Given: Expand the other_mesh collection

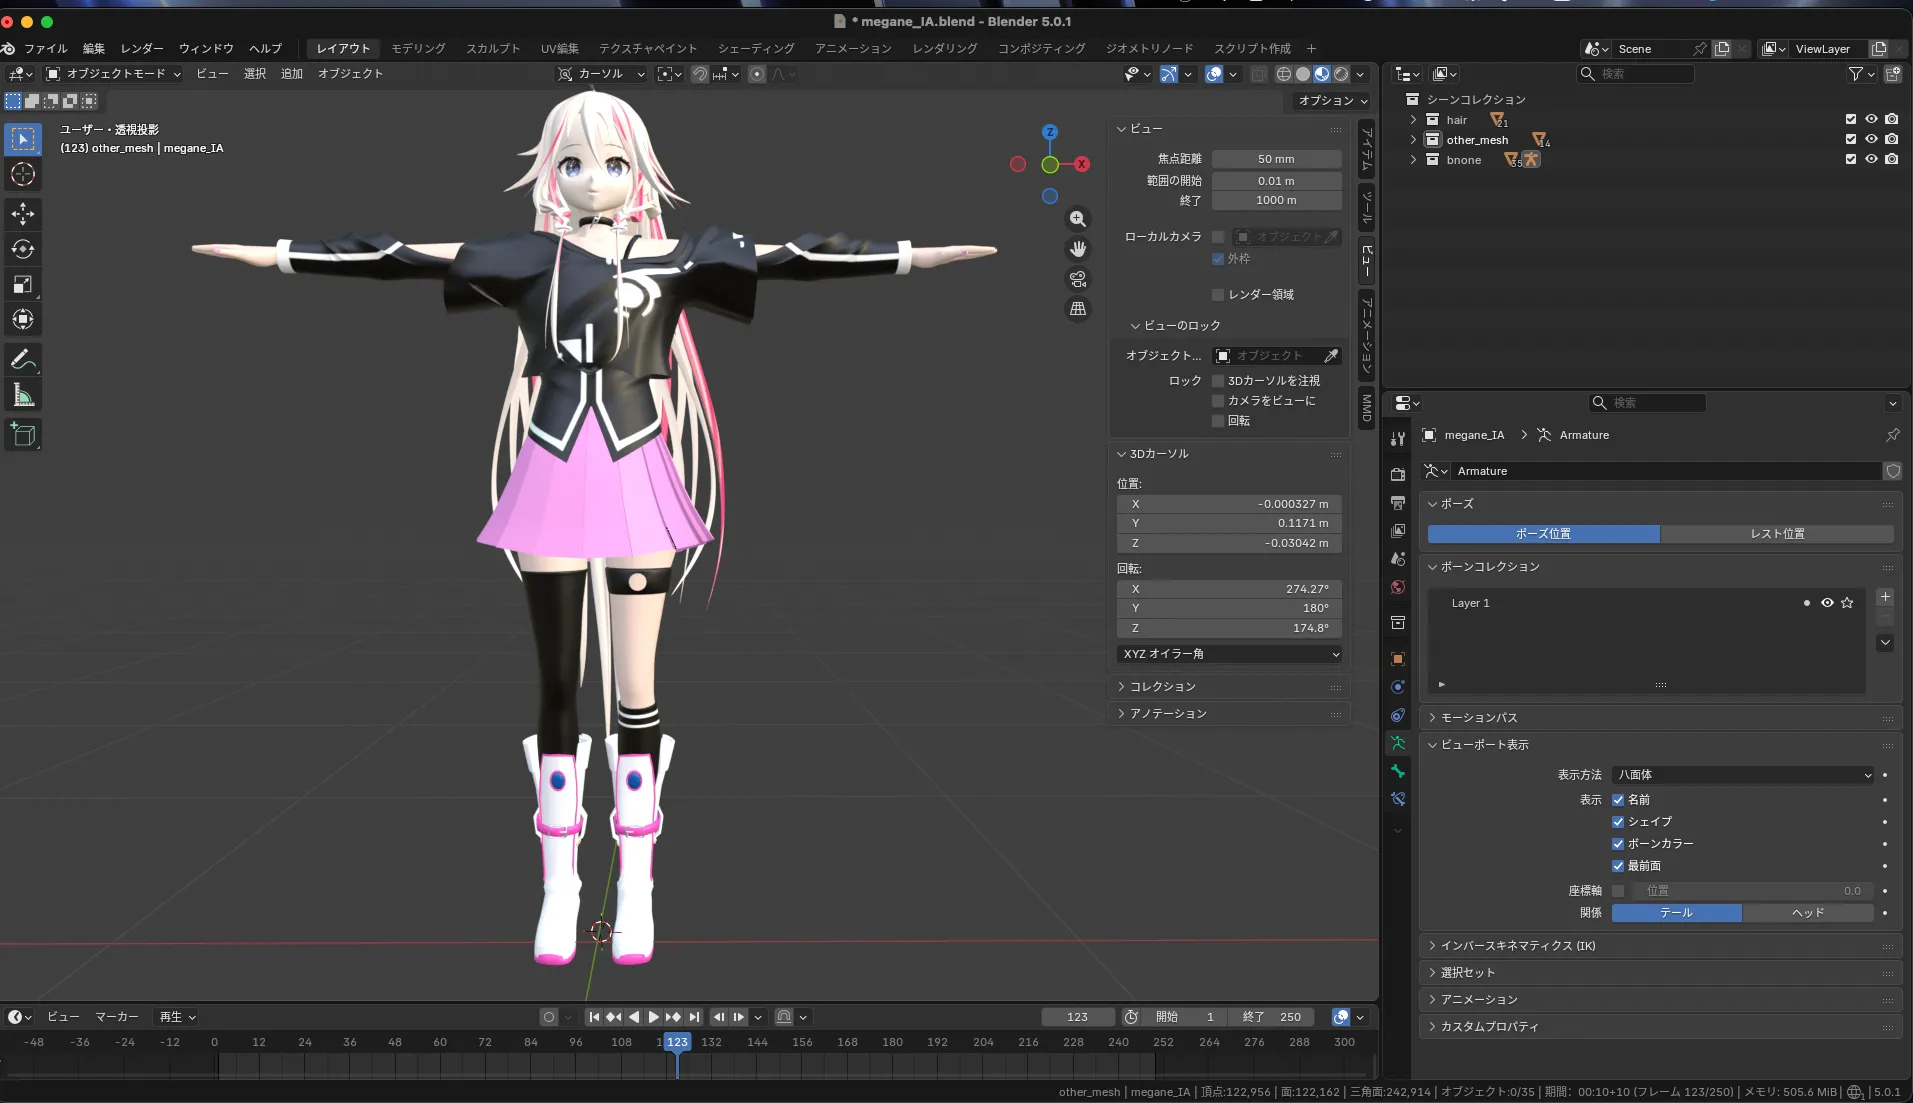Looking at the screenshot, I should coord(1413,140).
